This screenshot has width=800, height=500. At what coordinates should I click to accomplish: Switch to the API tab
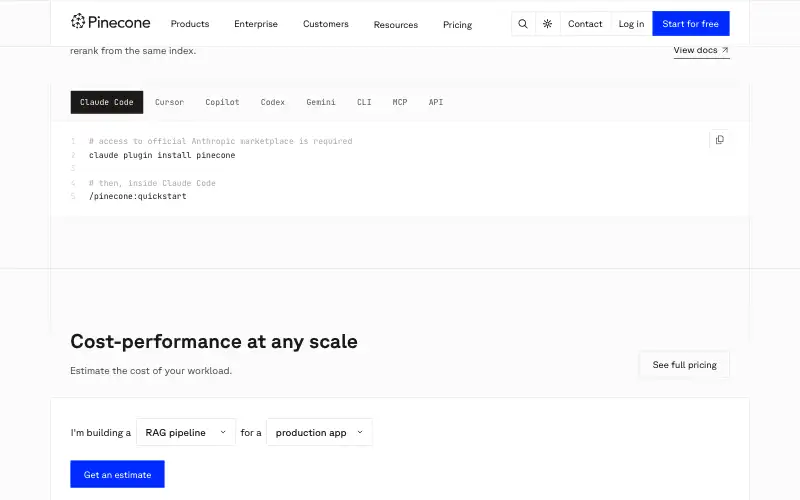click(x=435, y=102)
